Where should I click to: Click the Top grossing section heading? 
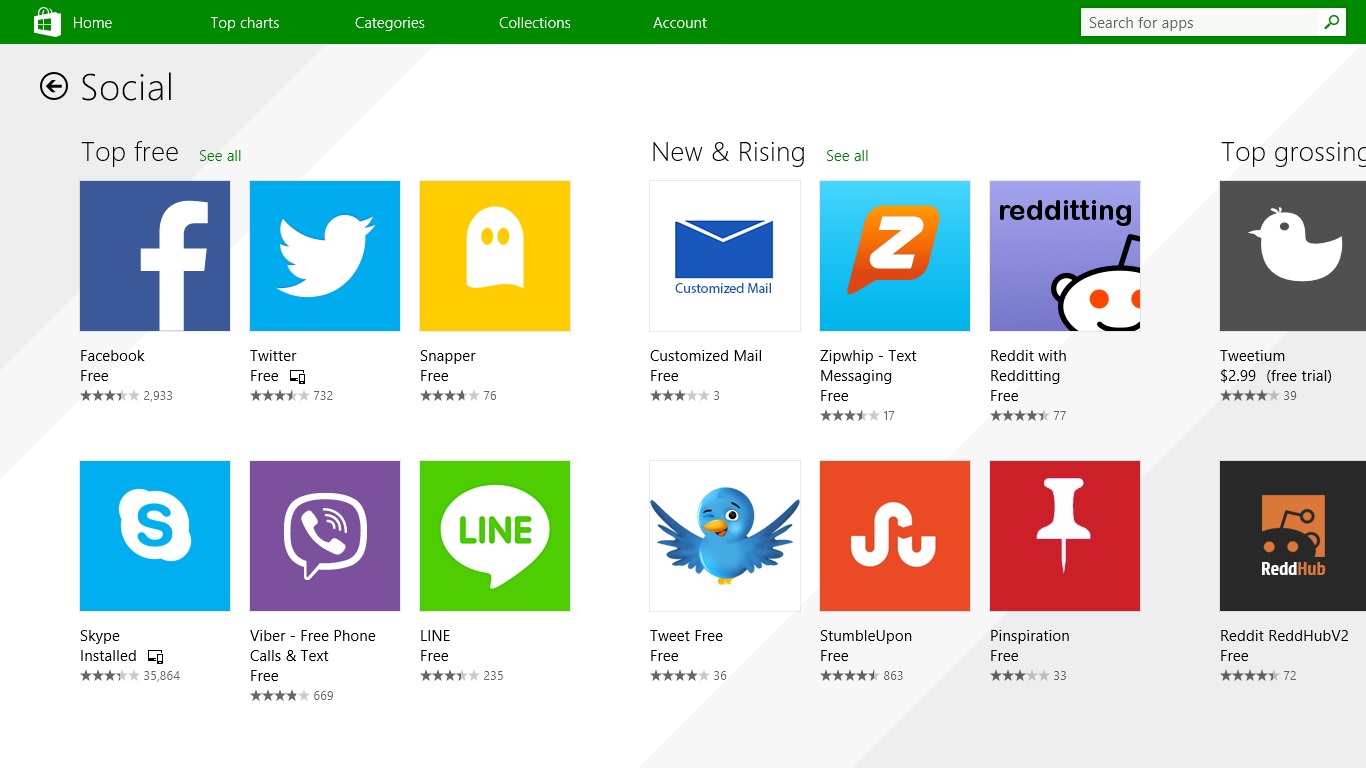1293,152
